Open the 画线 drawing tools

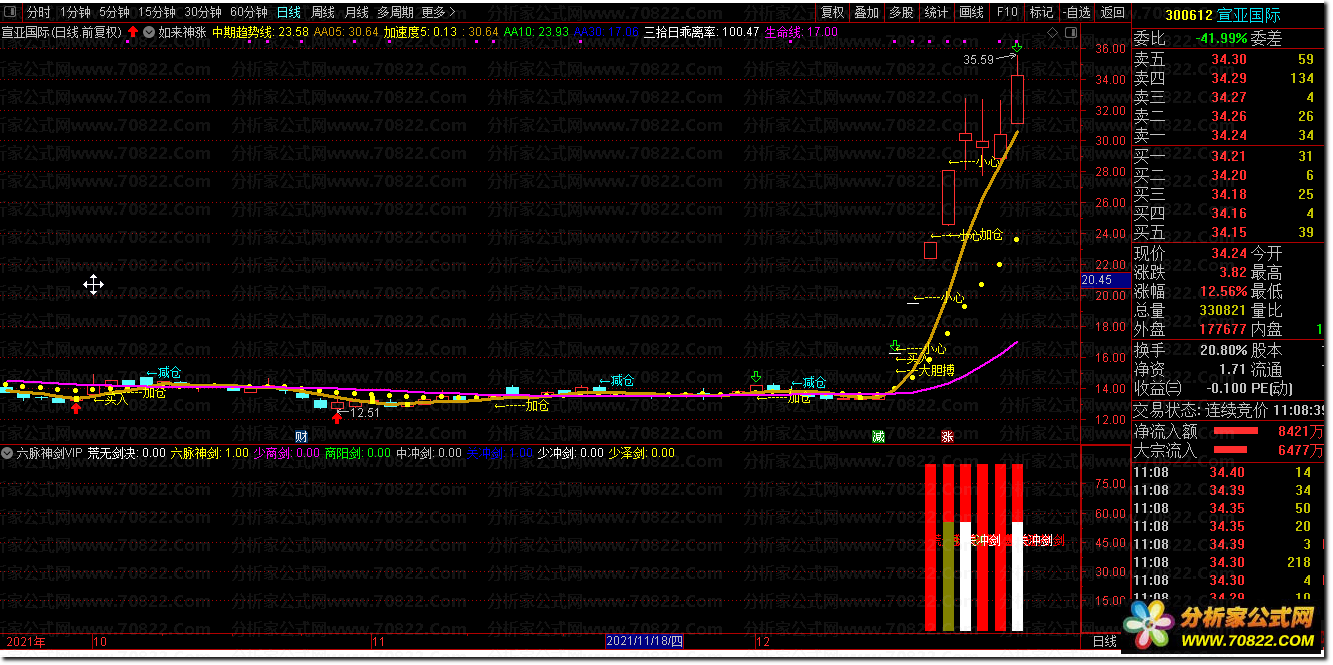pos(971,13)
